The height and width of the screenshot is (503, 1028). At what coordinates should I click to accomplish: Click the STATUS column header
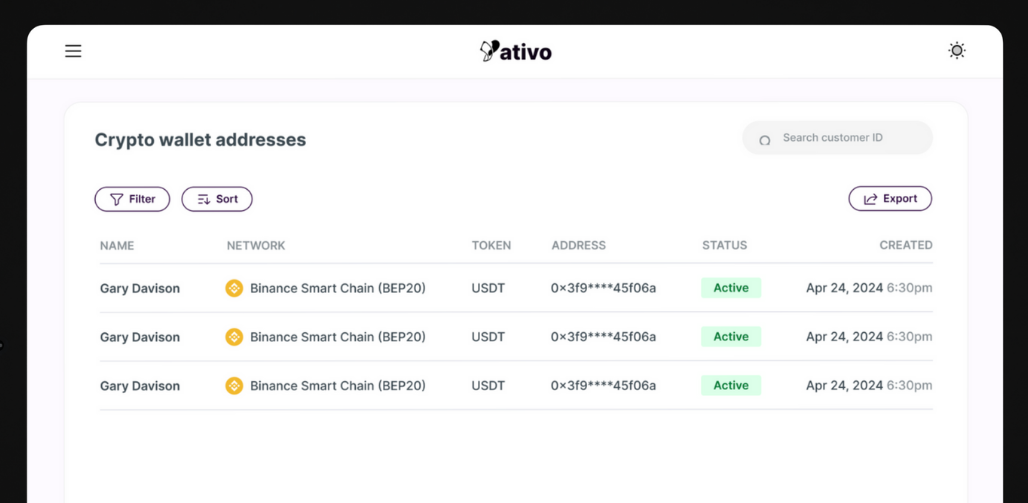724,246
